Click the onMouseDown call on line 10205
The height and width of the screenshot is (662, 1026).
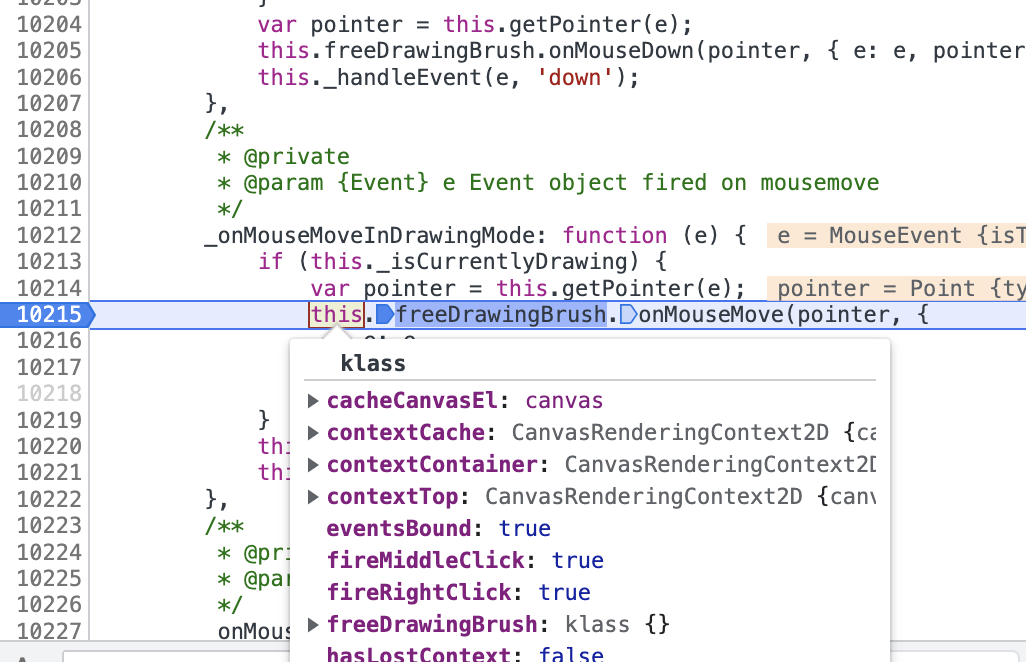click(620, 51)
